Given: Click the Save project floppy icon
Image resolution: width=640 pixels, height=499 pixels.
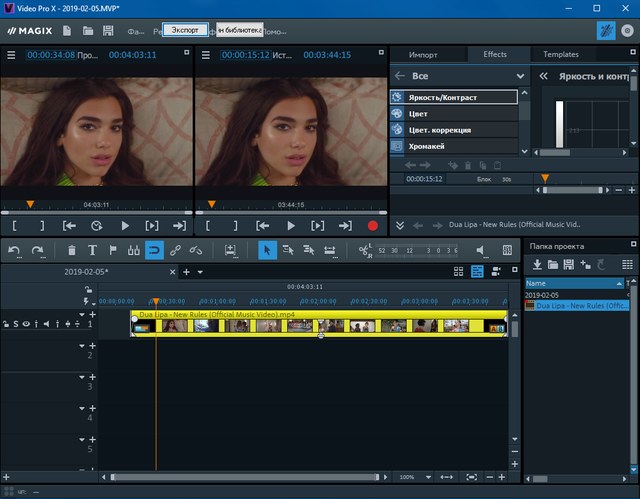Looking at the screenshot, I should 110,31.
